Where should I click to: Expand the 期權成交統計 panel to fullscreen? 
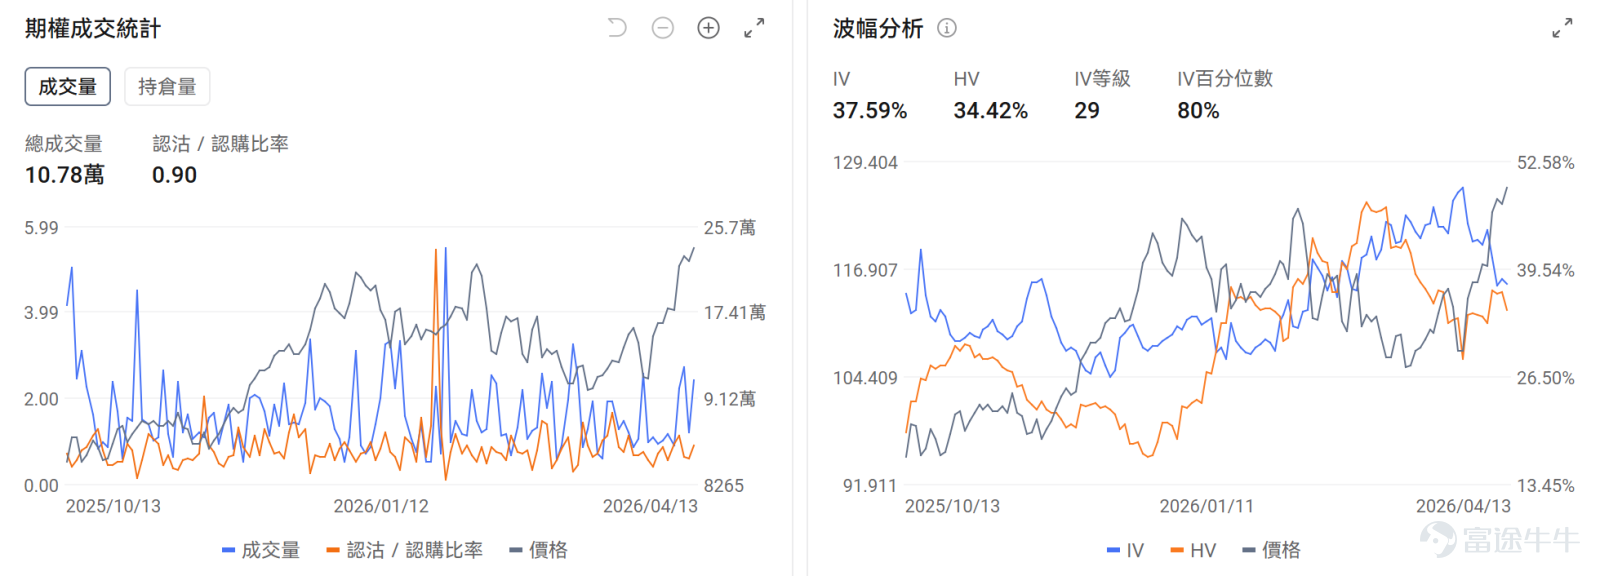(x=754, y=28)
